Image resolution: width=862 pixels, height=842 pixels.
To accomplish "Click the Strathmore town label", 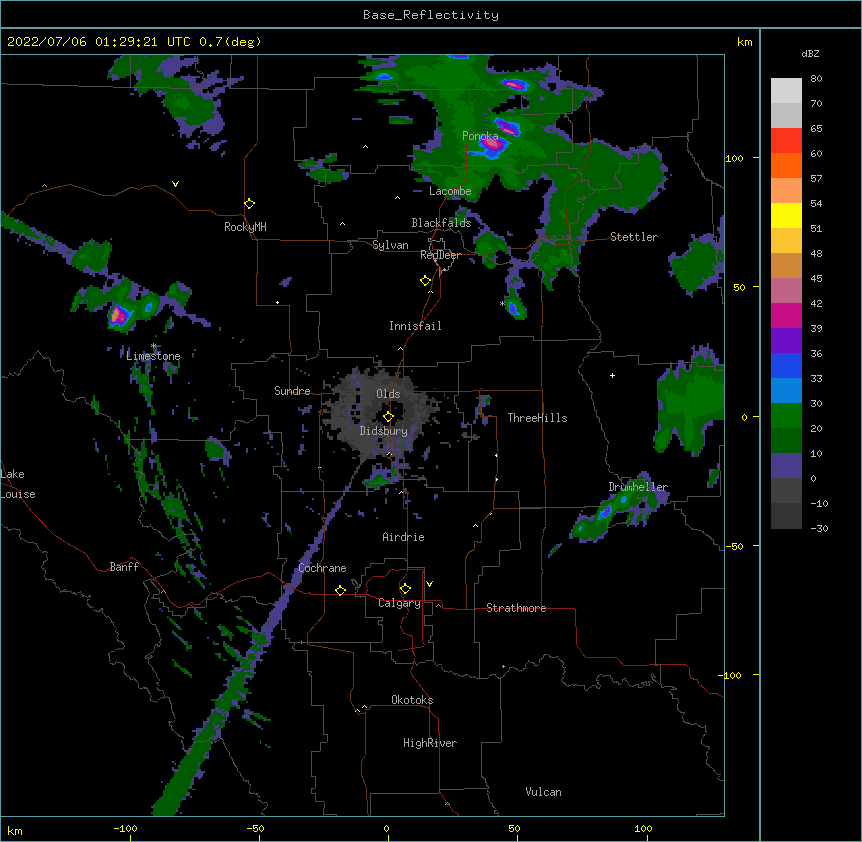I will [x=516, y=608].
